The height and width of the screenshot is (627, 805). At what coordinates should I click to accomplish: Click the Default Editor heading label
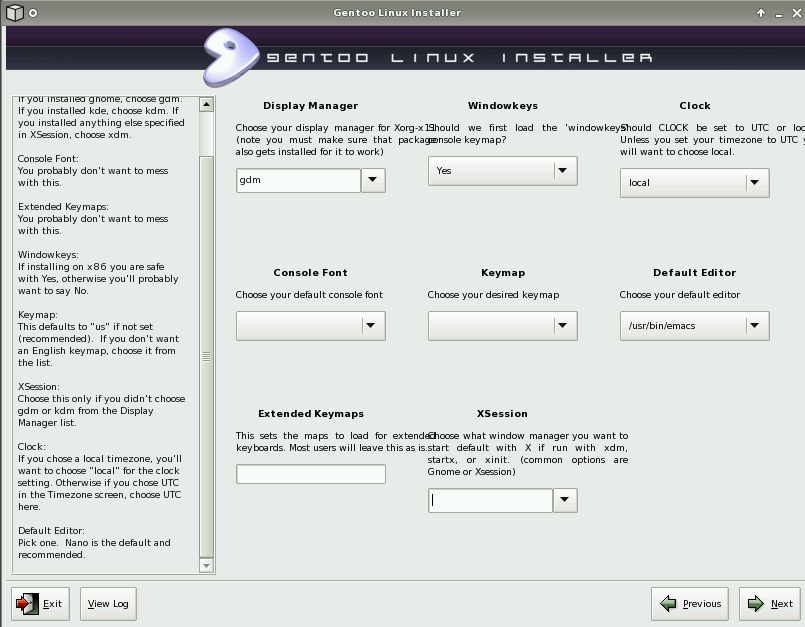[695, 273]
